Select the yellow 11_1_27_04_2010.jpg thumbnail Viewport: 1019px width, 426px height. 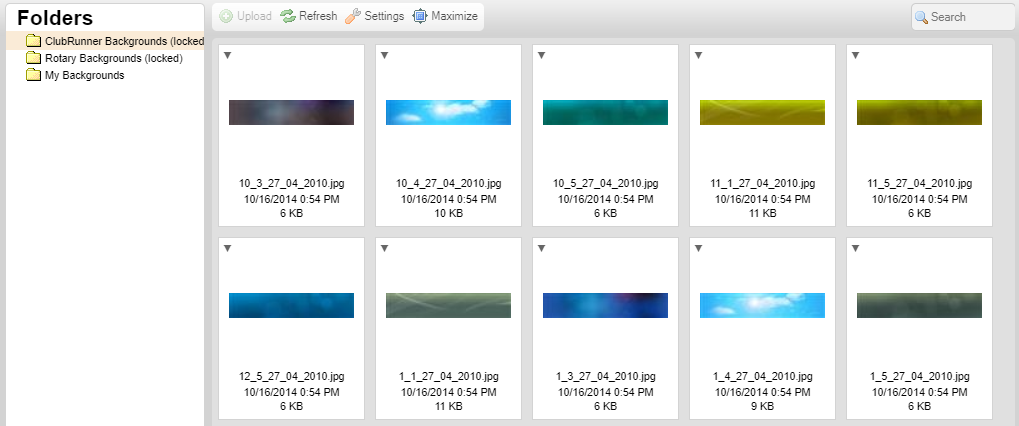click(762, 113)
